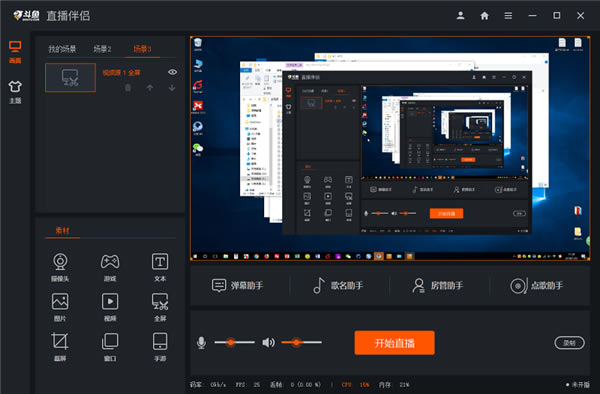
Task: Adjust the speaker volume slider
Action: [x=301, y=342]
